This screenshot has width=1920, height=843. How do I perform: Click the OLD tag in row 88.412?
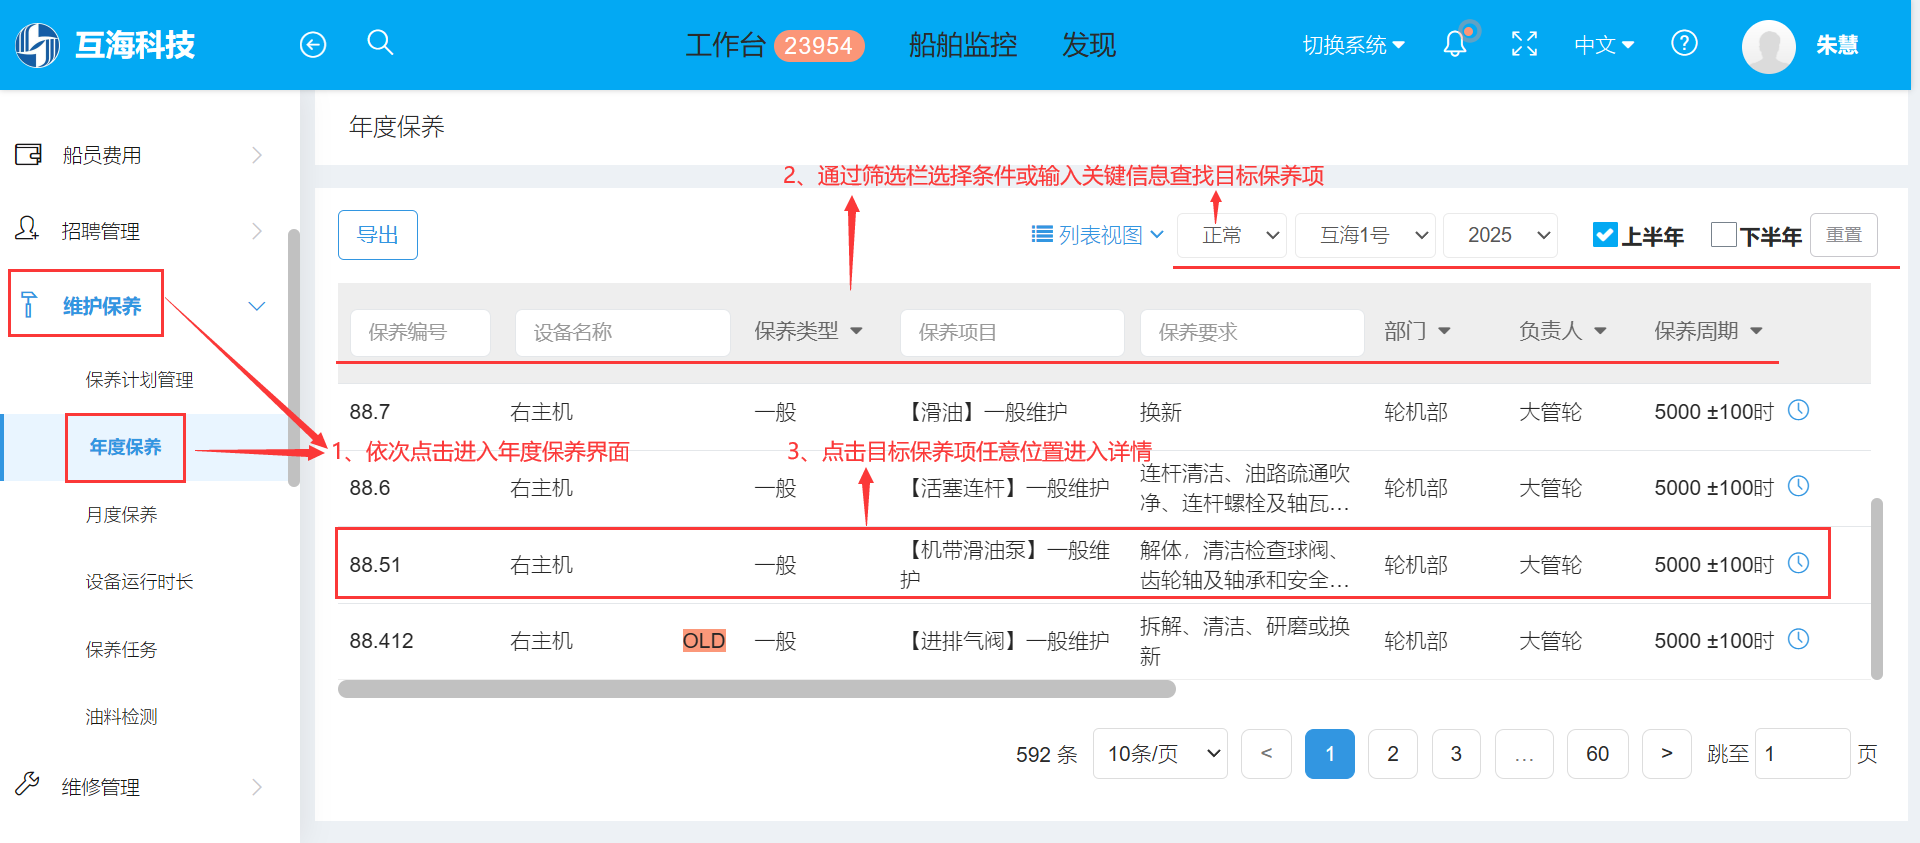click(x=704, y=640)
